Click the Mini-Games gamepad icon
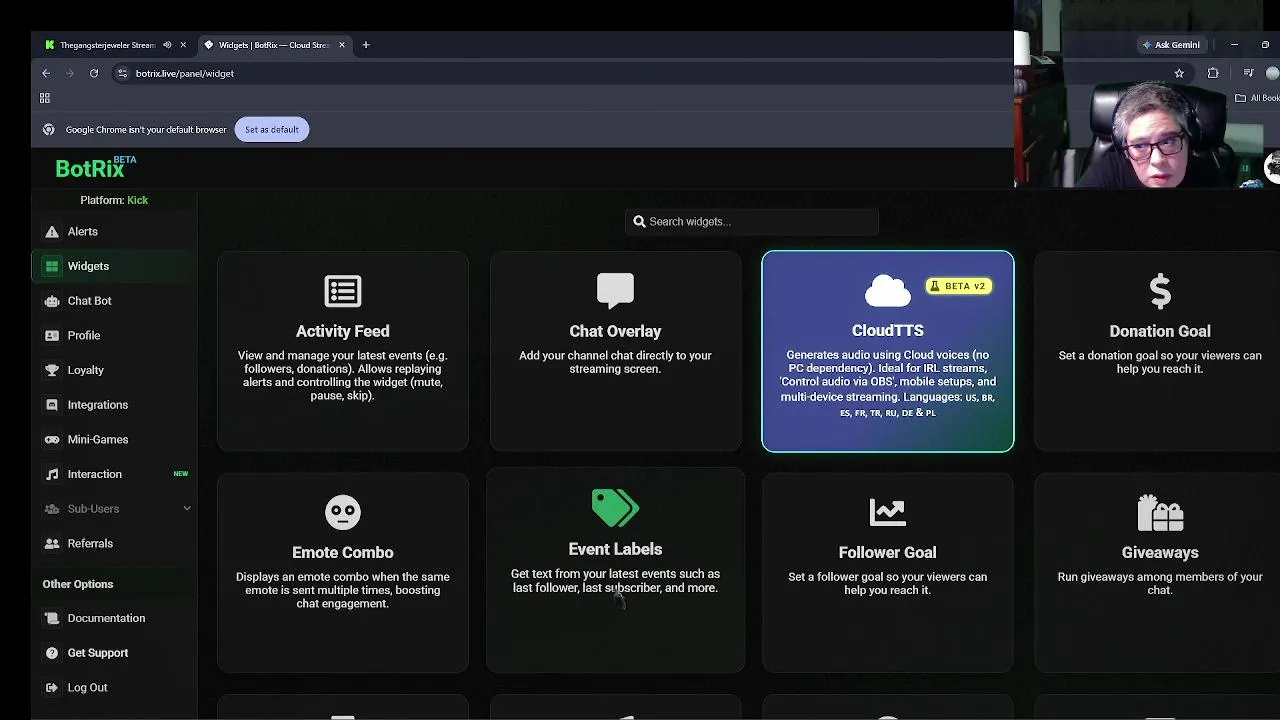This screenshot has width=1280, height=720. 52,439
